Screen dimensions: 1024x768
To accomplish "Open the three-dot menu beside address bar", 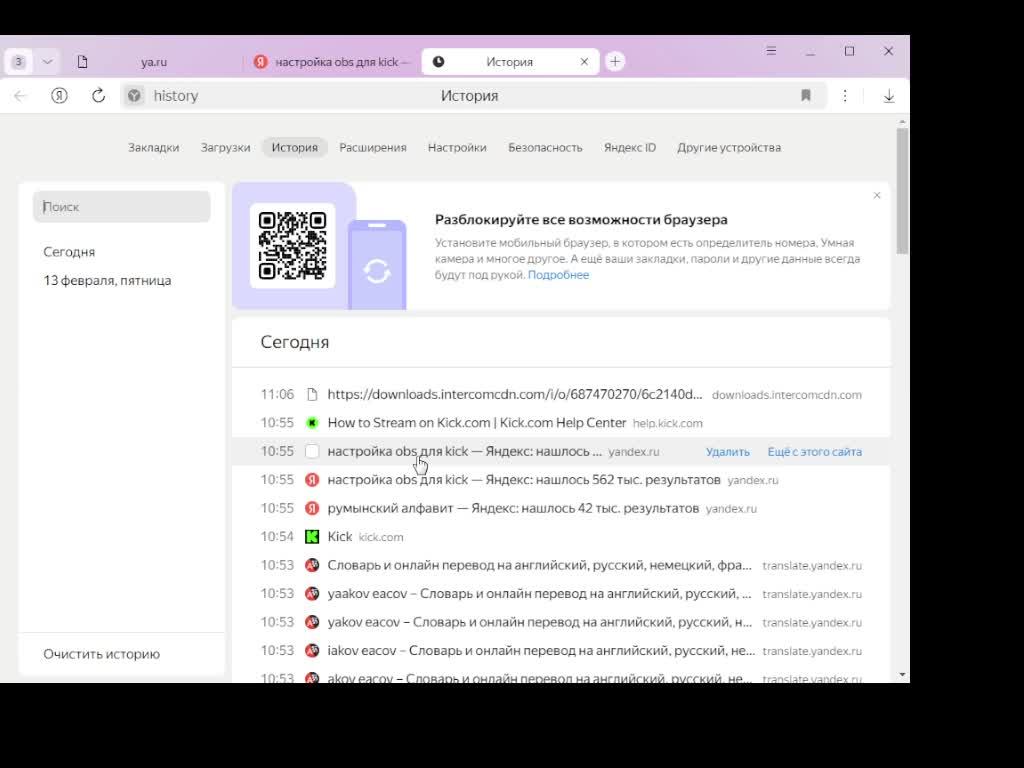I will tap(845, 96).
